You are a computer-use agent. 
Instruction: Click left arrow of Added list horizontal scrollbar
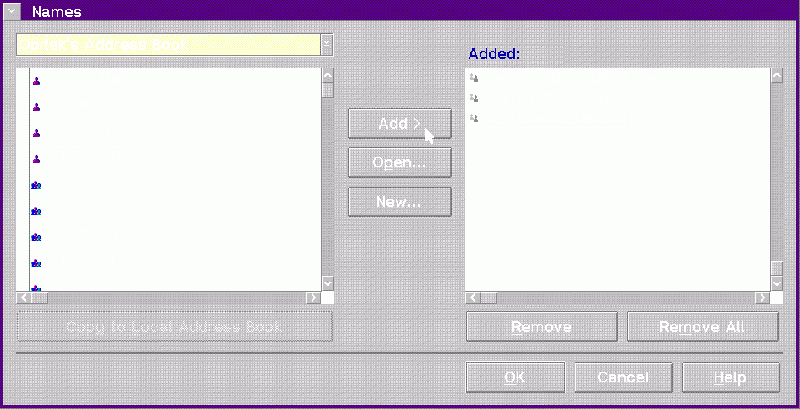pos(473,297)
